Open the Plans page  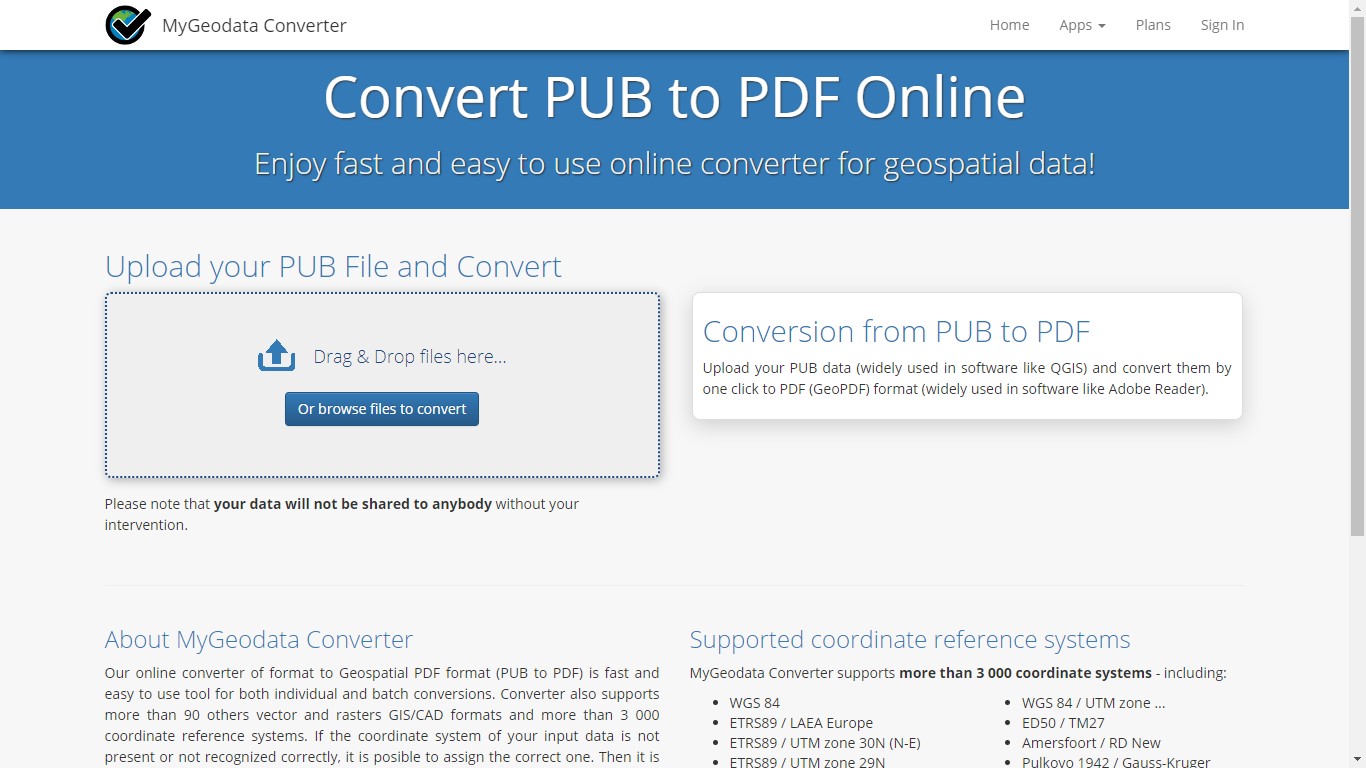click(x=1153, y=25)
